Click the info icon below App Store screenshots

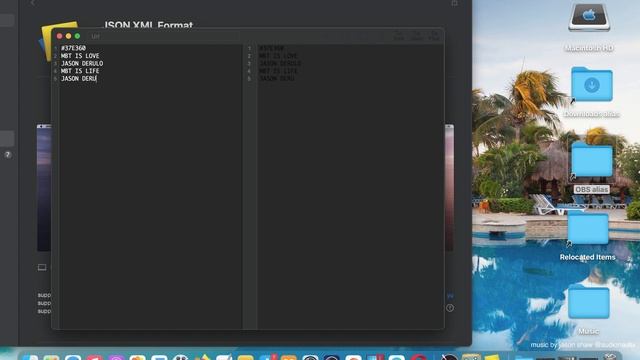(x=450, y=308)
